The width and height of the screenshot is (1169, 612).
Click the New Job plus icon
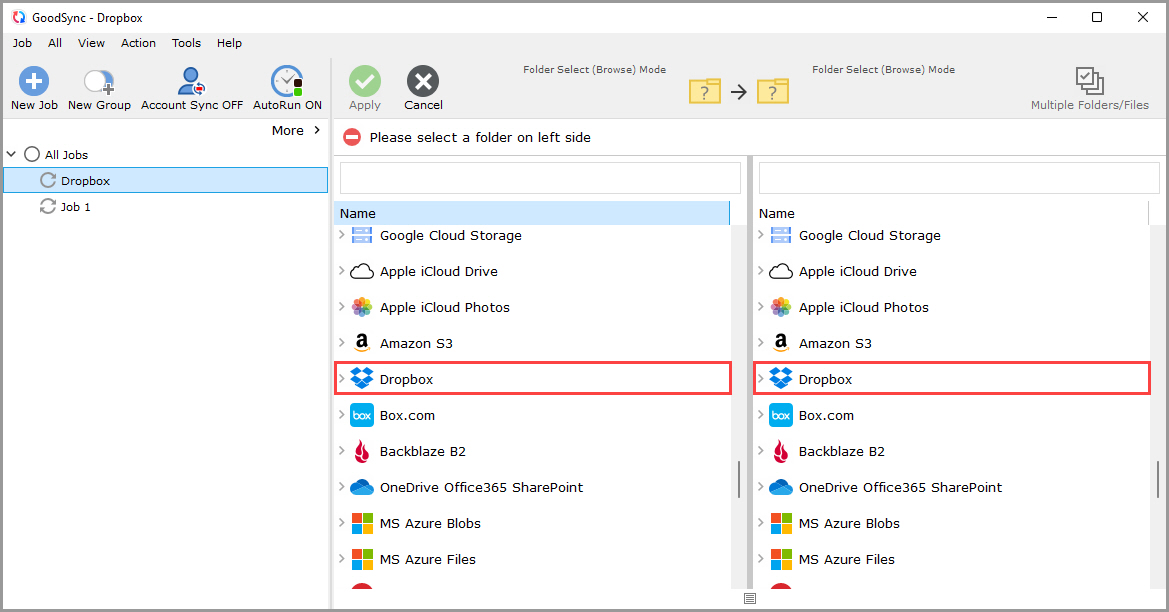[34, 81]
